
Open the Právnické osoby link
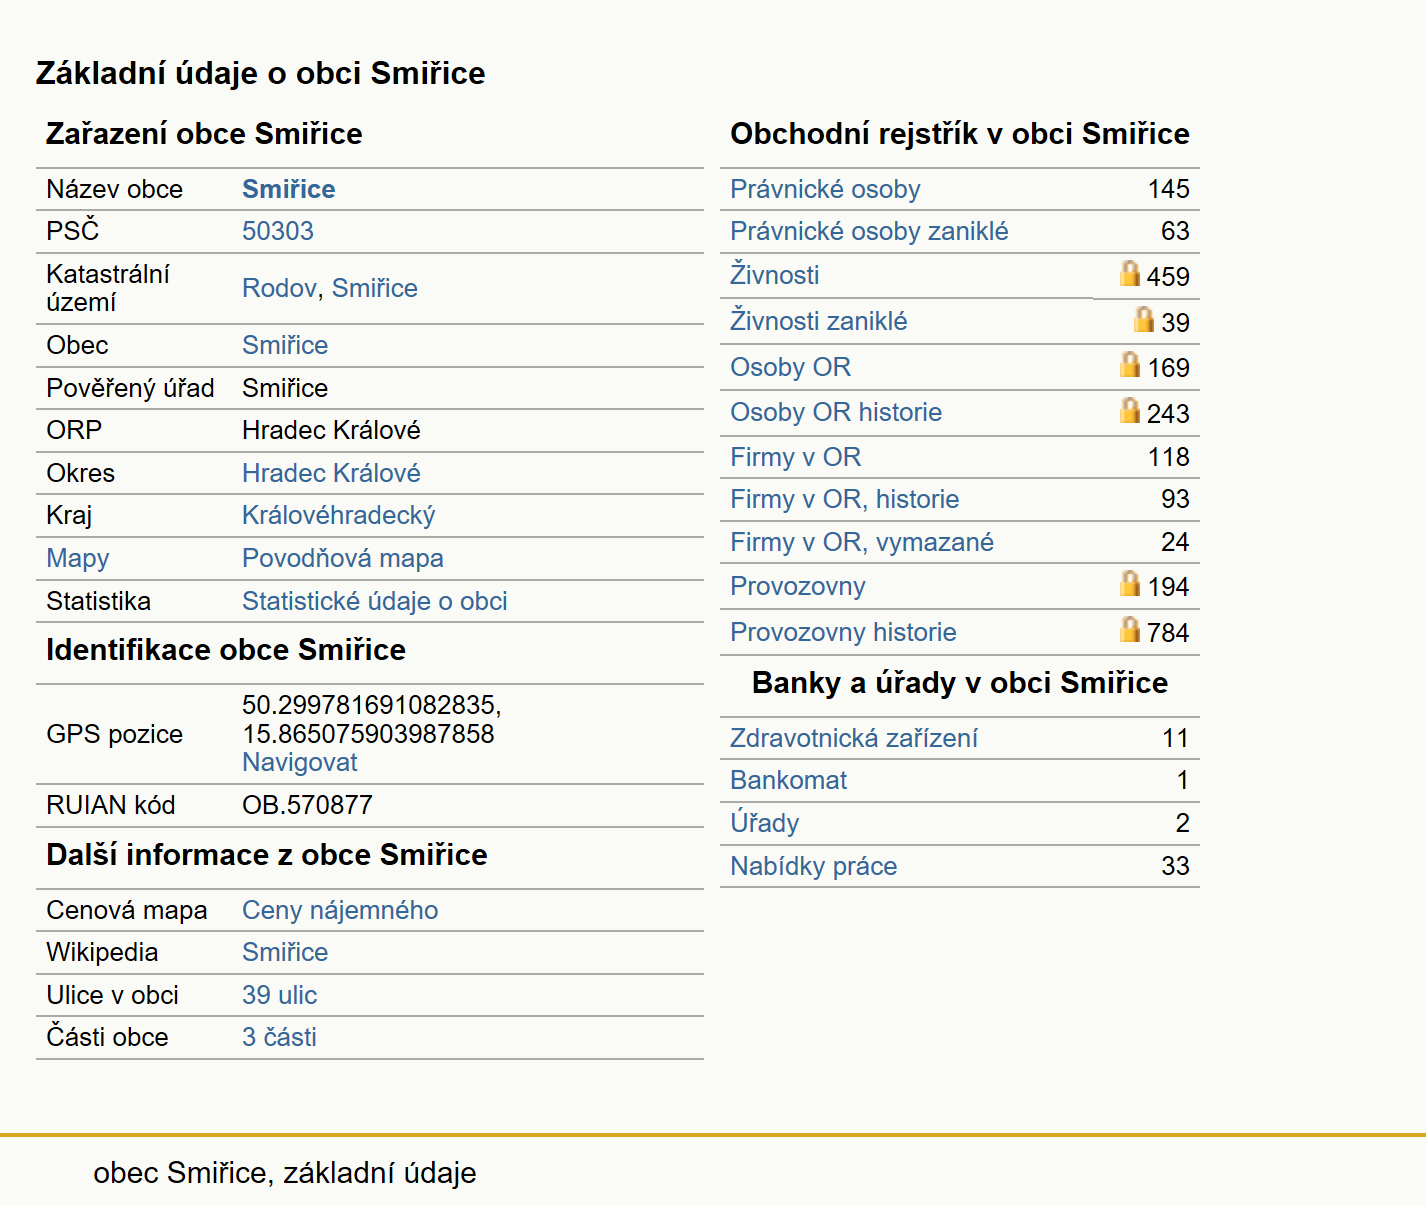825,189
